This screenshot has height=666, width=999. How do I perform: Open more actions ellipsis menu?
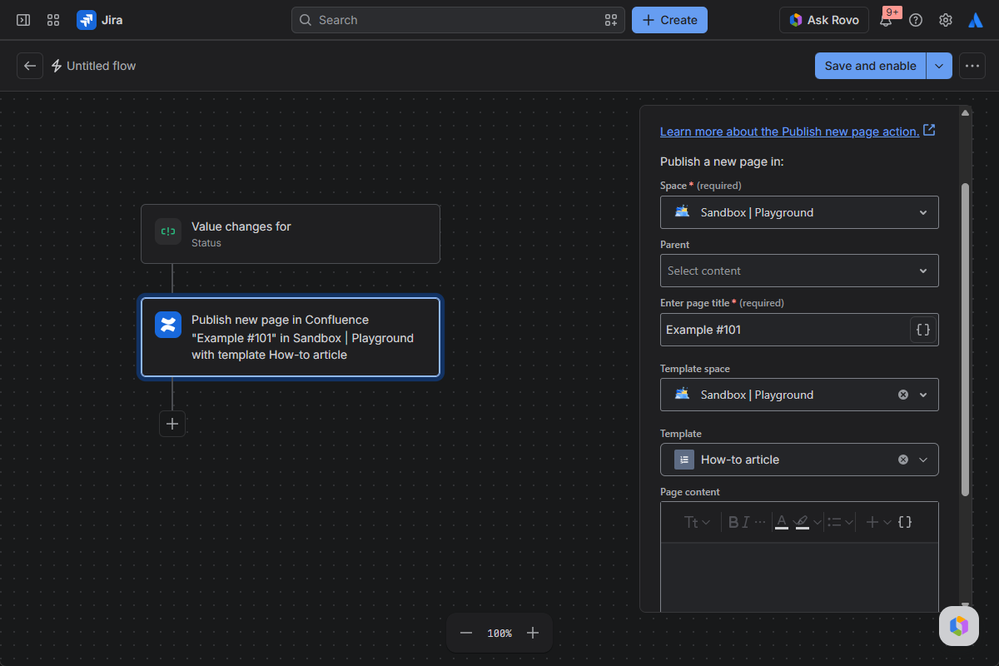(x=972, y=66)
